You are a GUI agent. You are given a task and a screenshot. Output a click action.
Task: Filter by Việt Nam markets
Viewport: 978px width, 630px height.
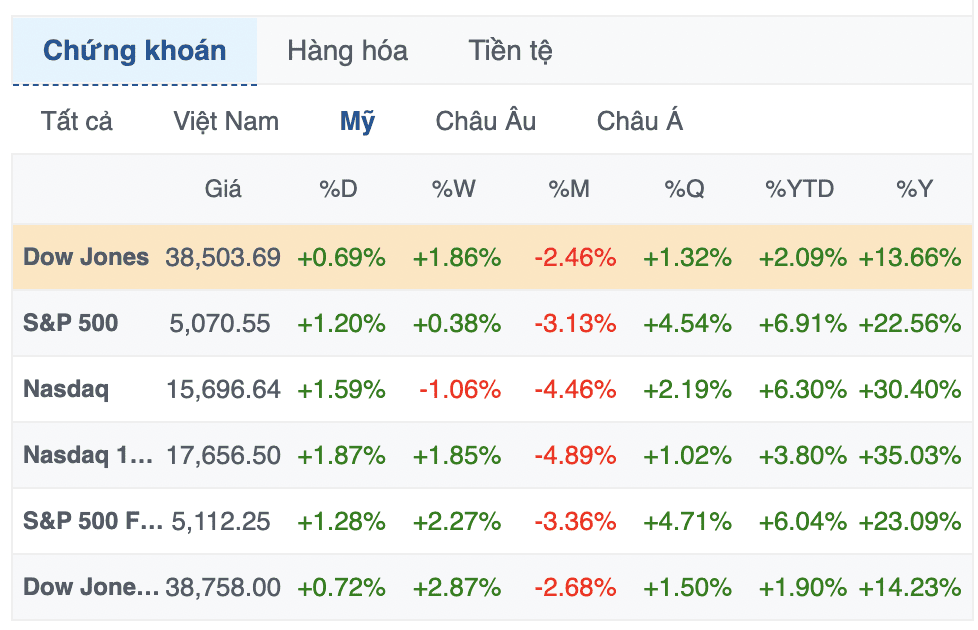(x=226, y=121)
